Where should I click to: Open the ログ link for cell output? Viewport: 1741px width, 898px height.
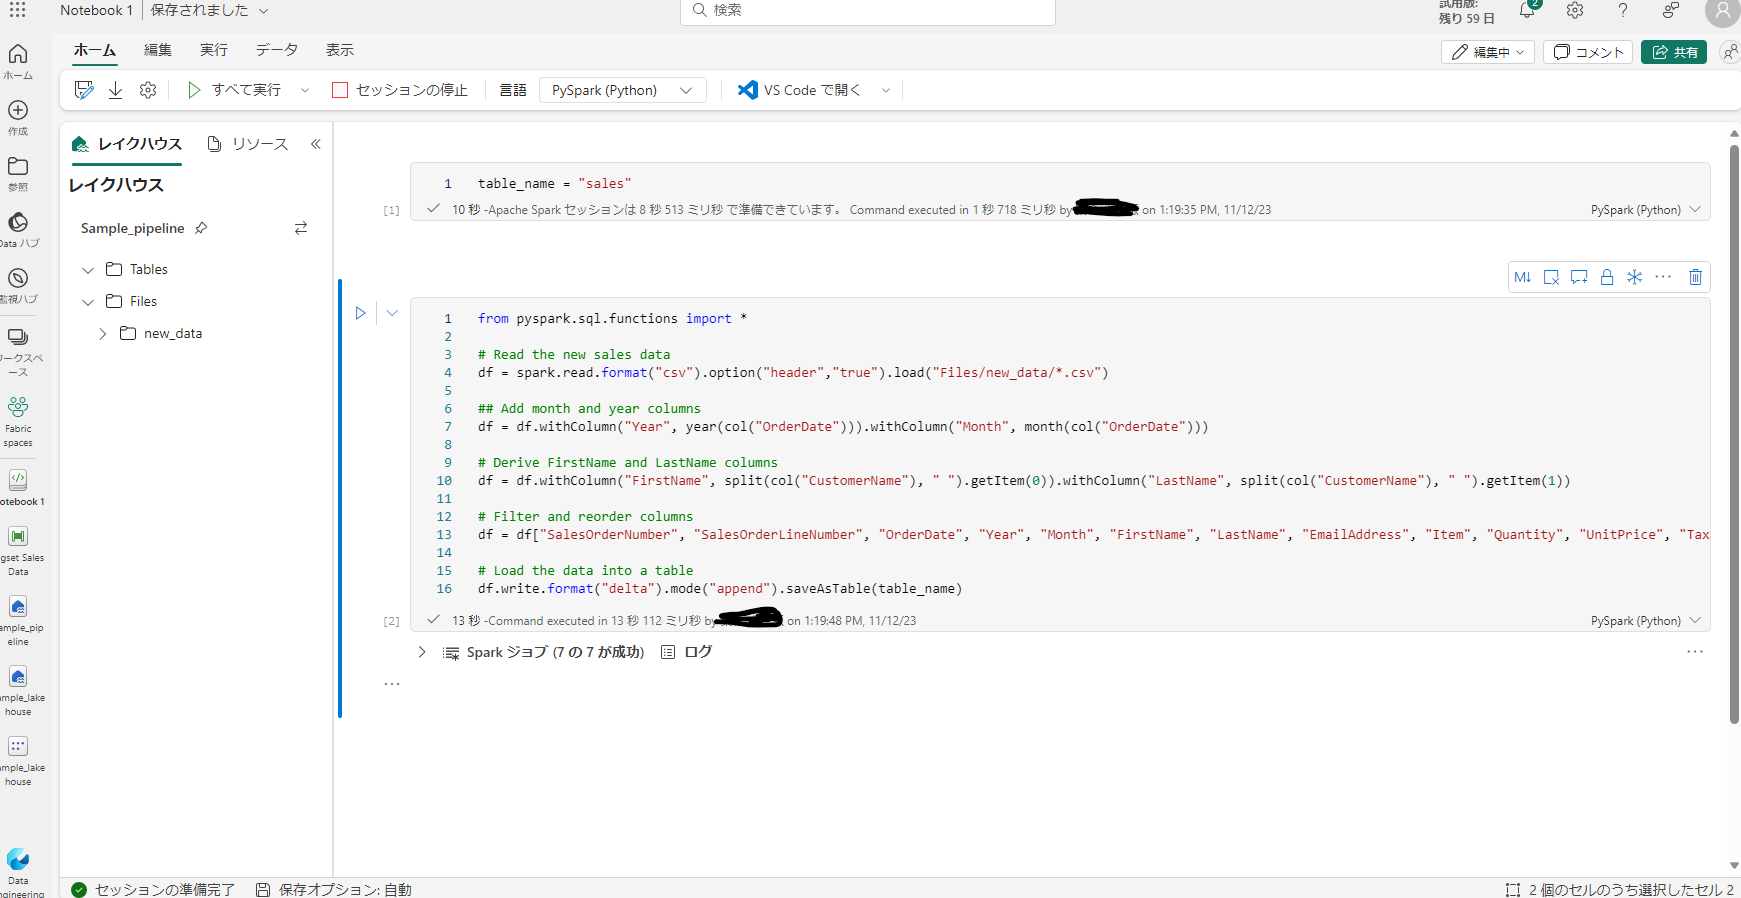tap(687, 652)
